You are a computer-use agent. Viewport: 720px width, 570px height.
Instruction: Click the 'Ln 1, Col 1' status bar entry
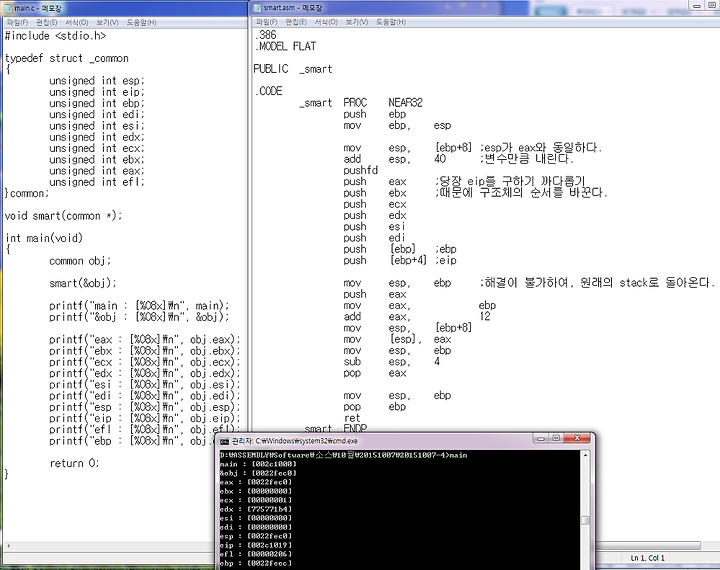pyautogui.click(x=647, y=558)
